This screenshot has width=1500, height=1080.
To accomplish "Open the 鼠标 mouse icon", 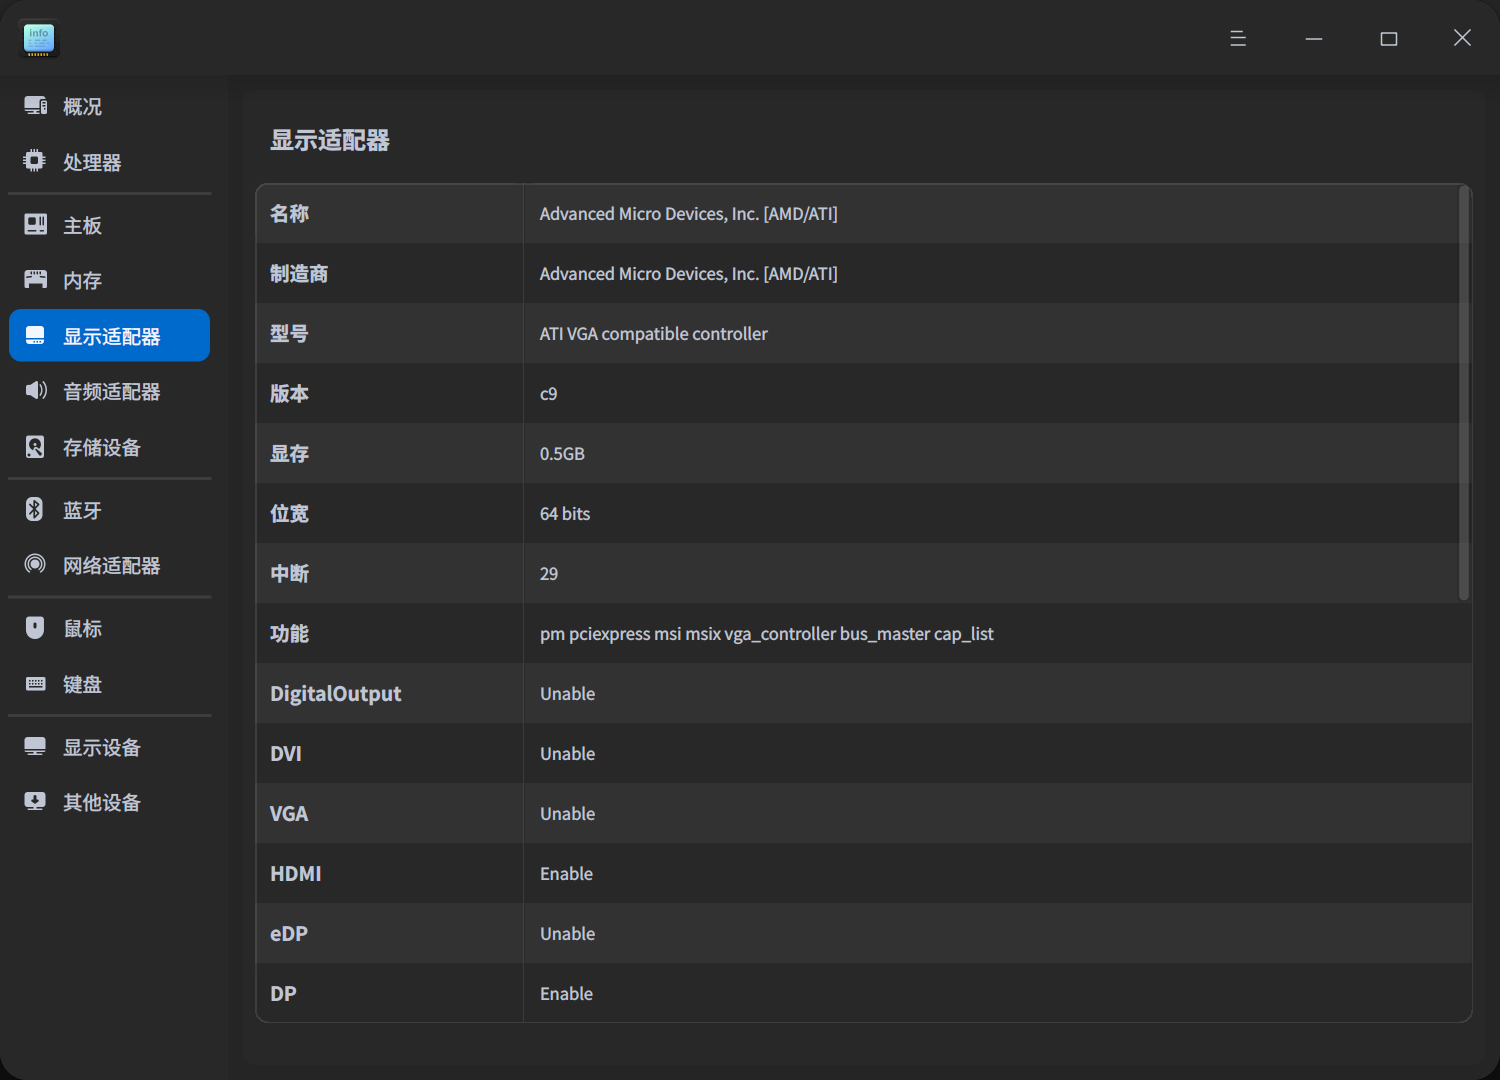I will click(x=35, y=628).
